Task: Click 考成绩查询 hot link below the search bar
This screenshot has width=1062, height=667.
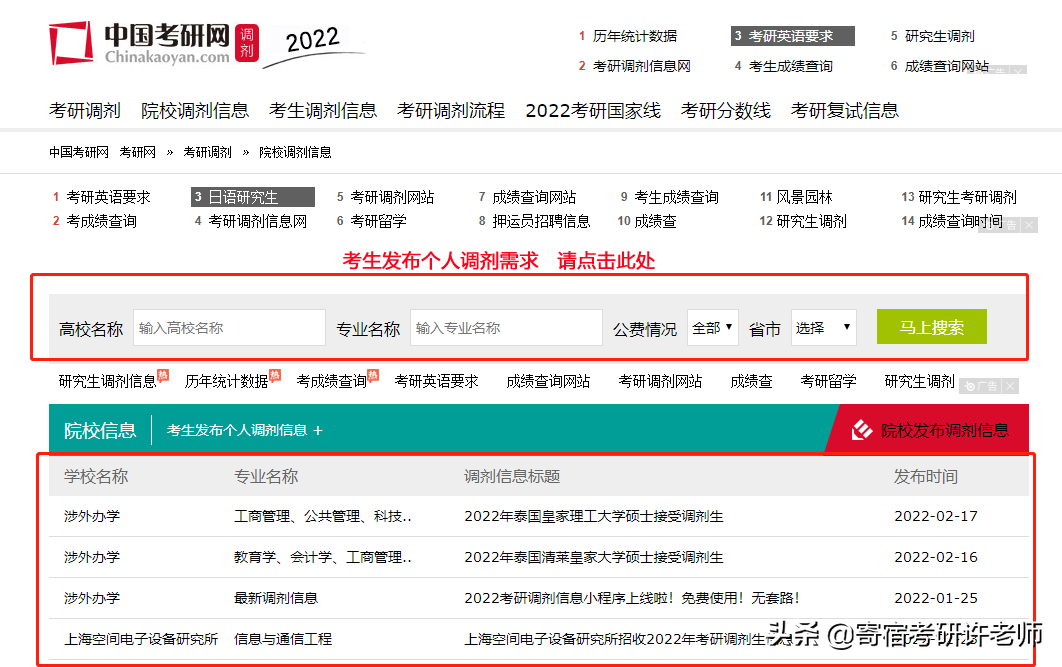Action: click(x=332, y=381)
